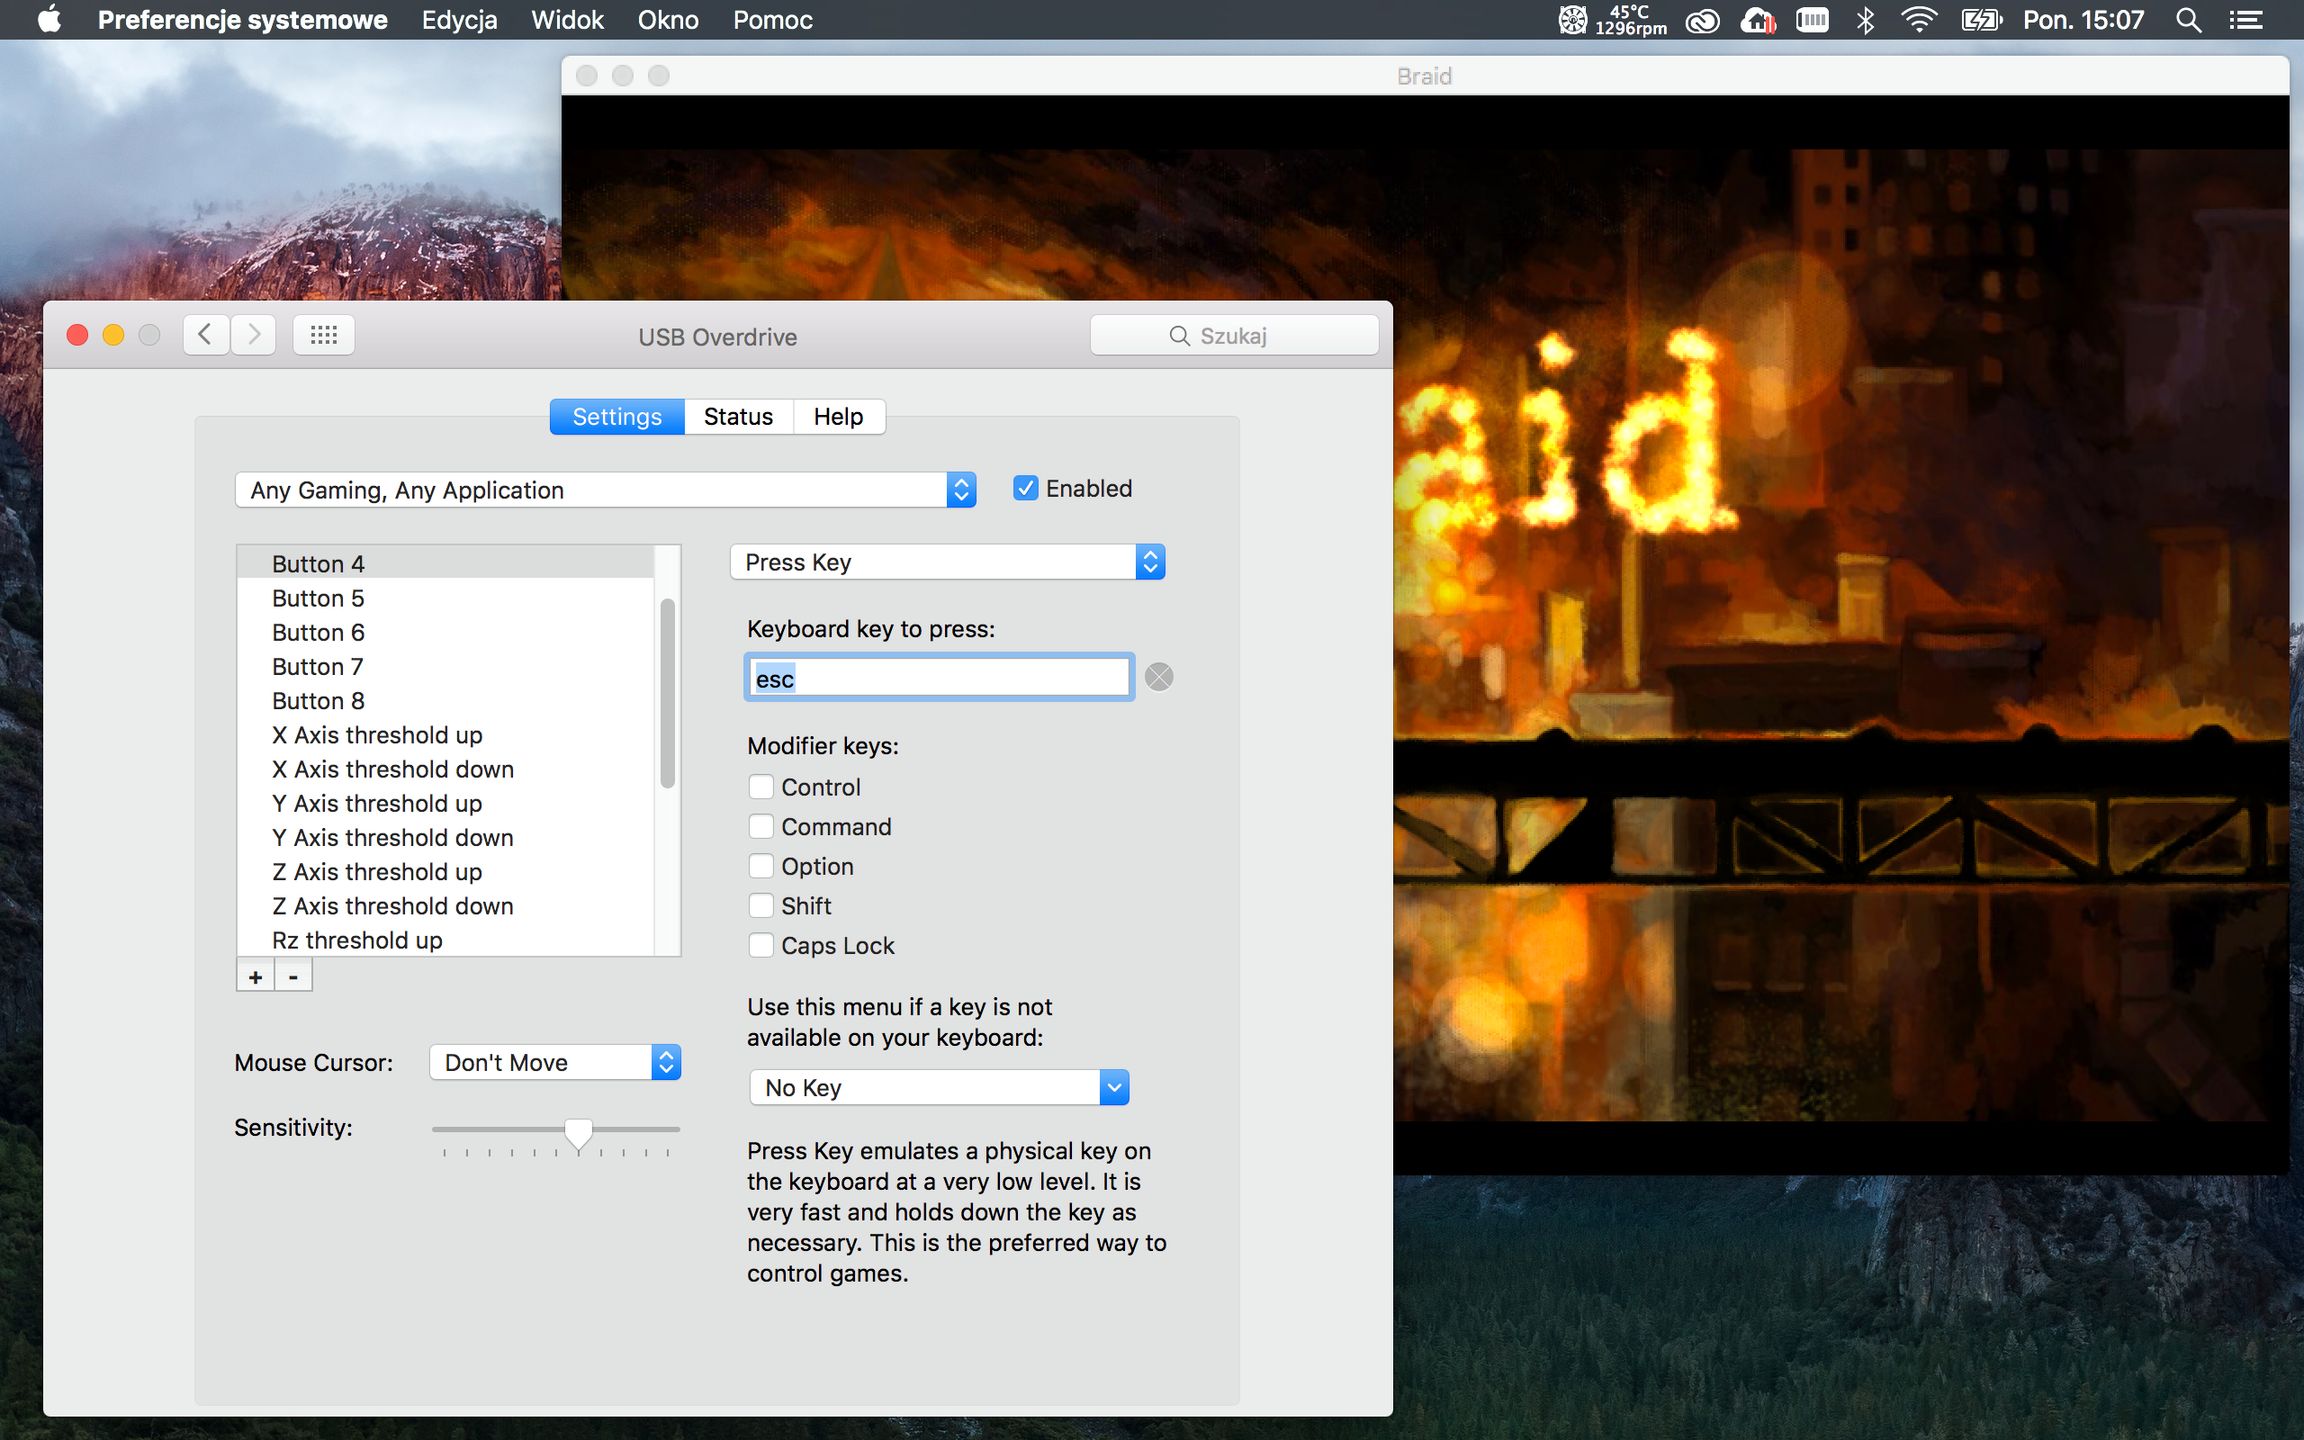
Task: Open Notification Center list icon
Action: pos(2245,20)
